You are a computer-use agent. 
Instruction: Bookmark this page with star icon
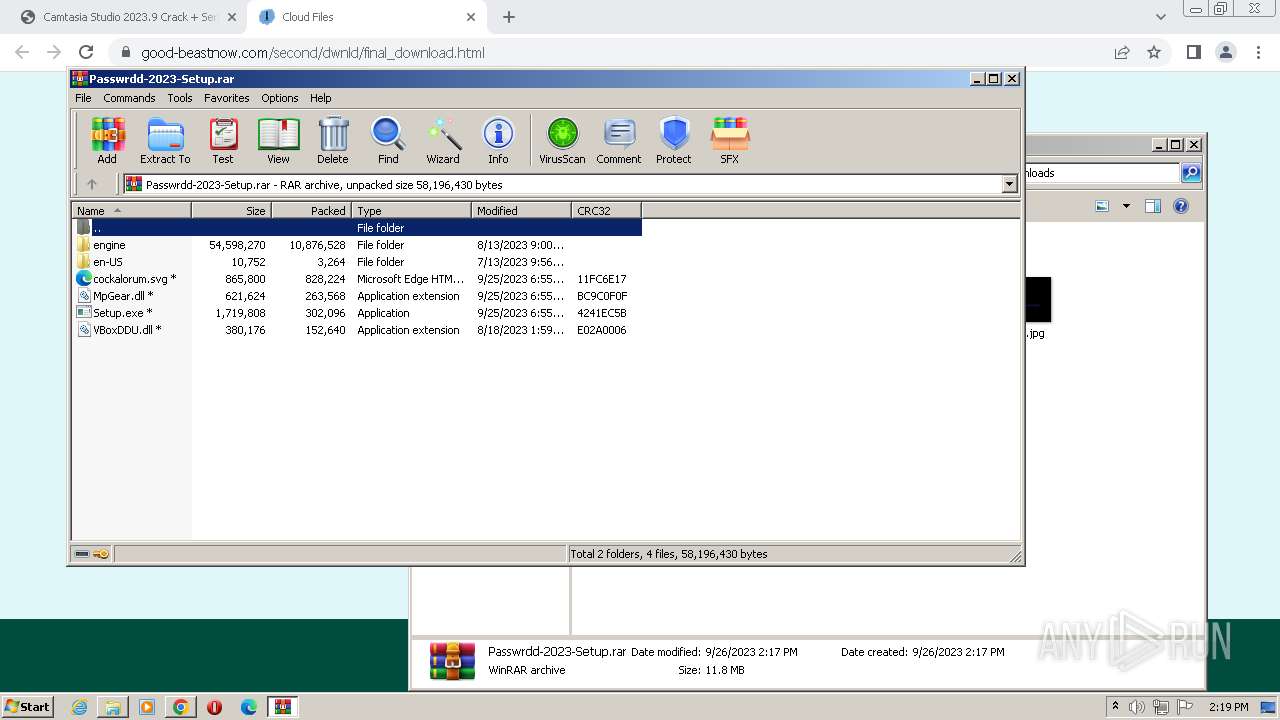(x=1154, y=53)
